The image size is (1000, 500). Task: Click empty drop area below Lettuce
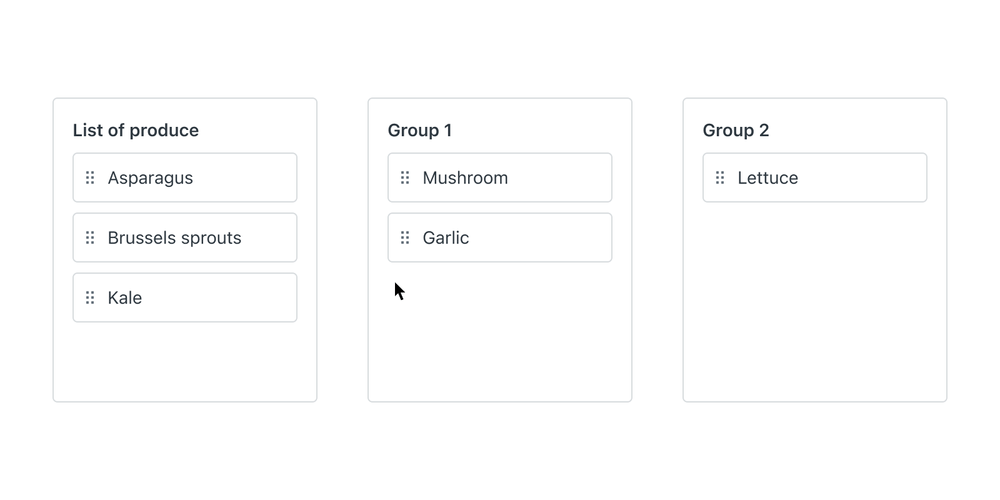click(815, 300)
